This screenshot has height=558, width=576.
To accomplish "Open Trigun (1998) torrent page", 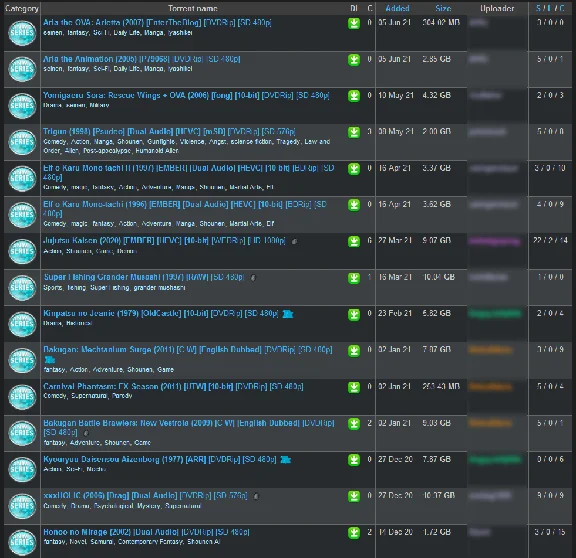I will [169, 132].
